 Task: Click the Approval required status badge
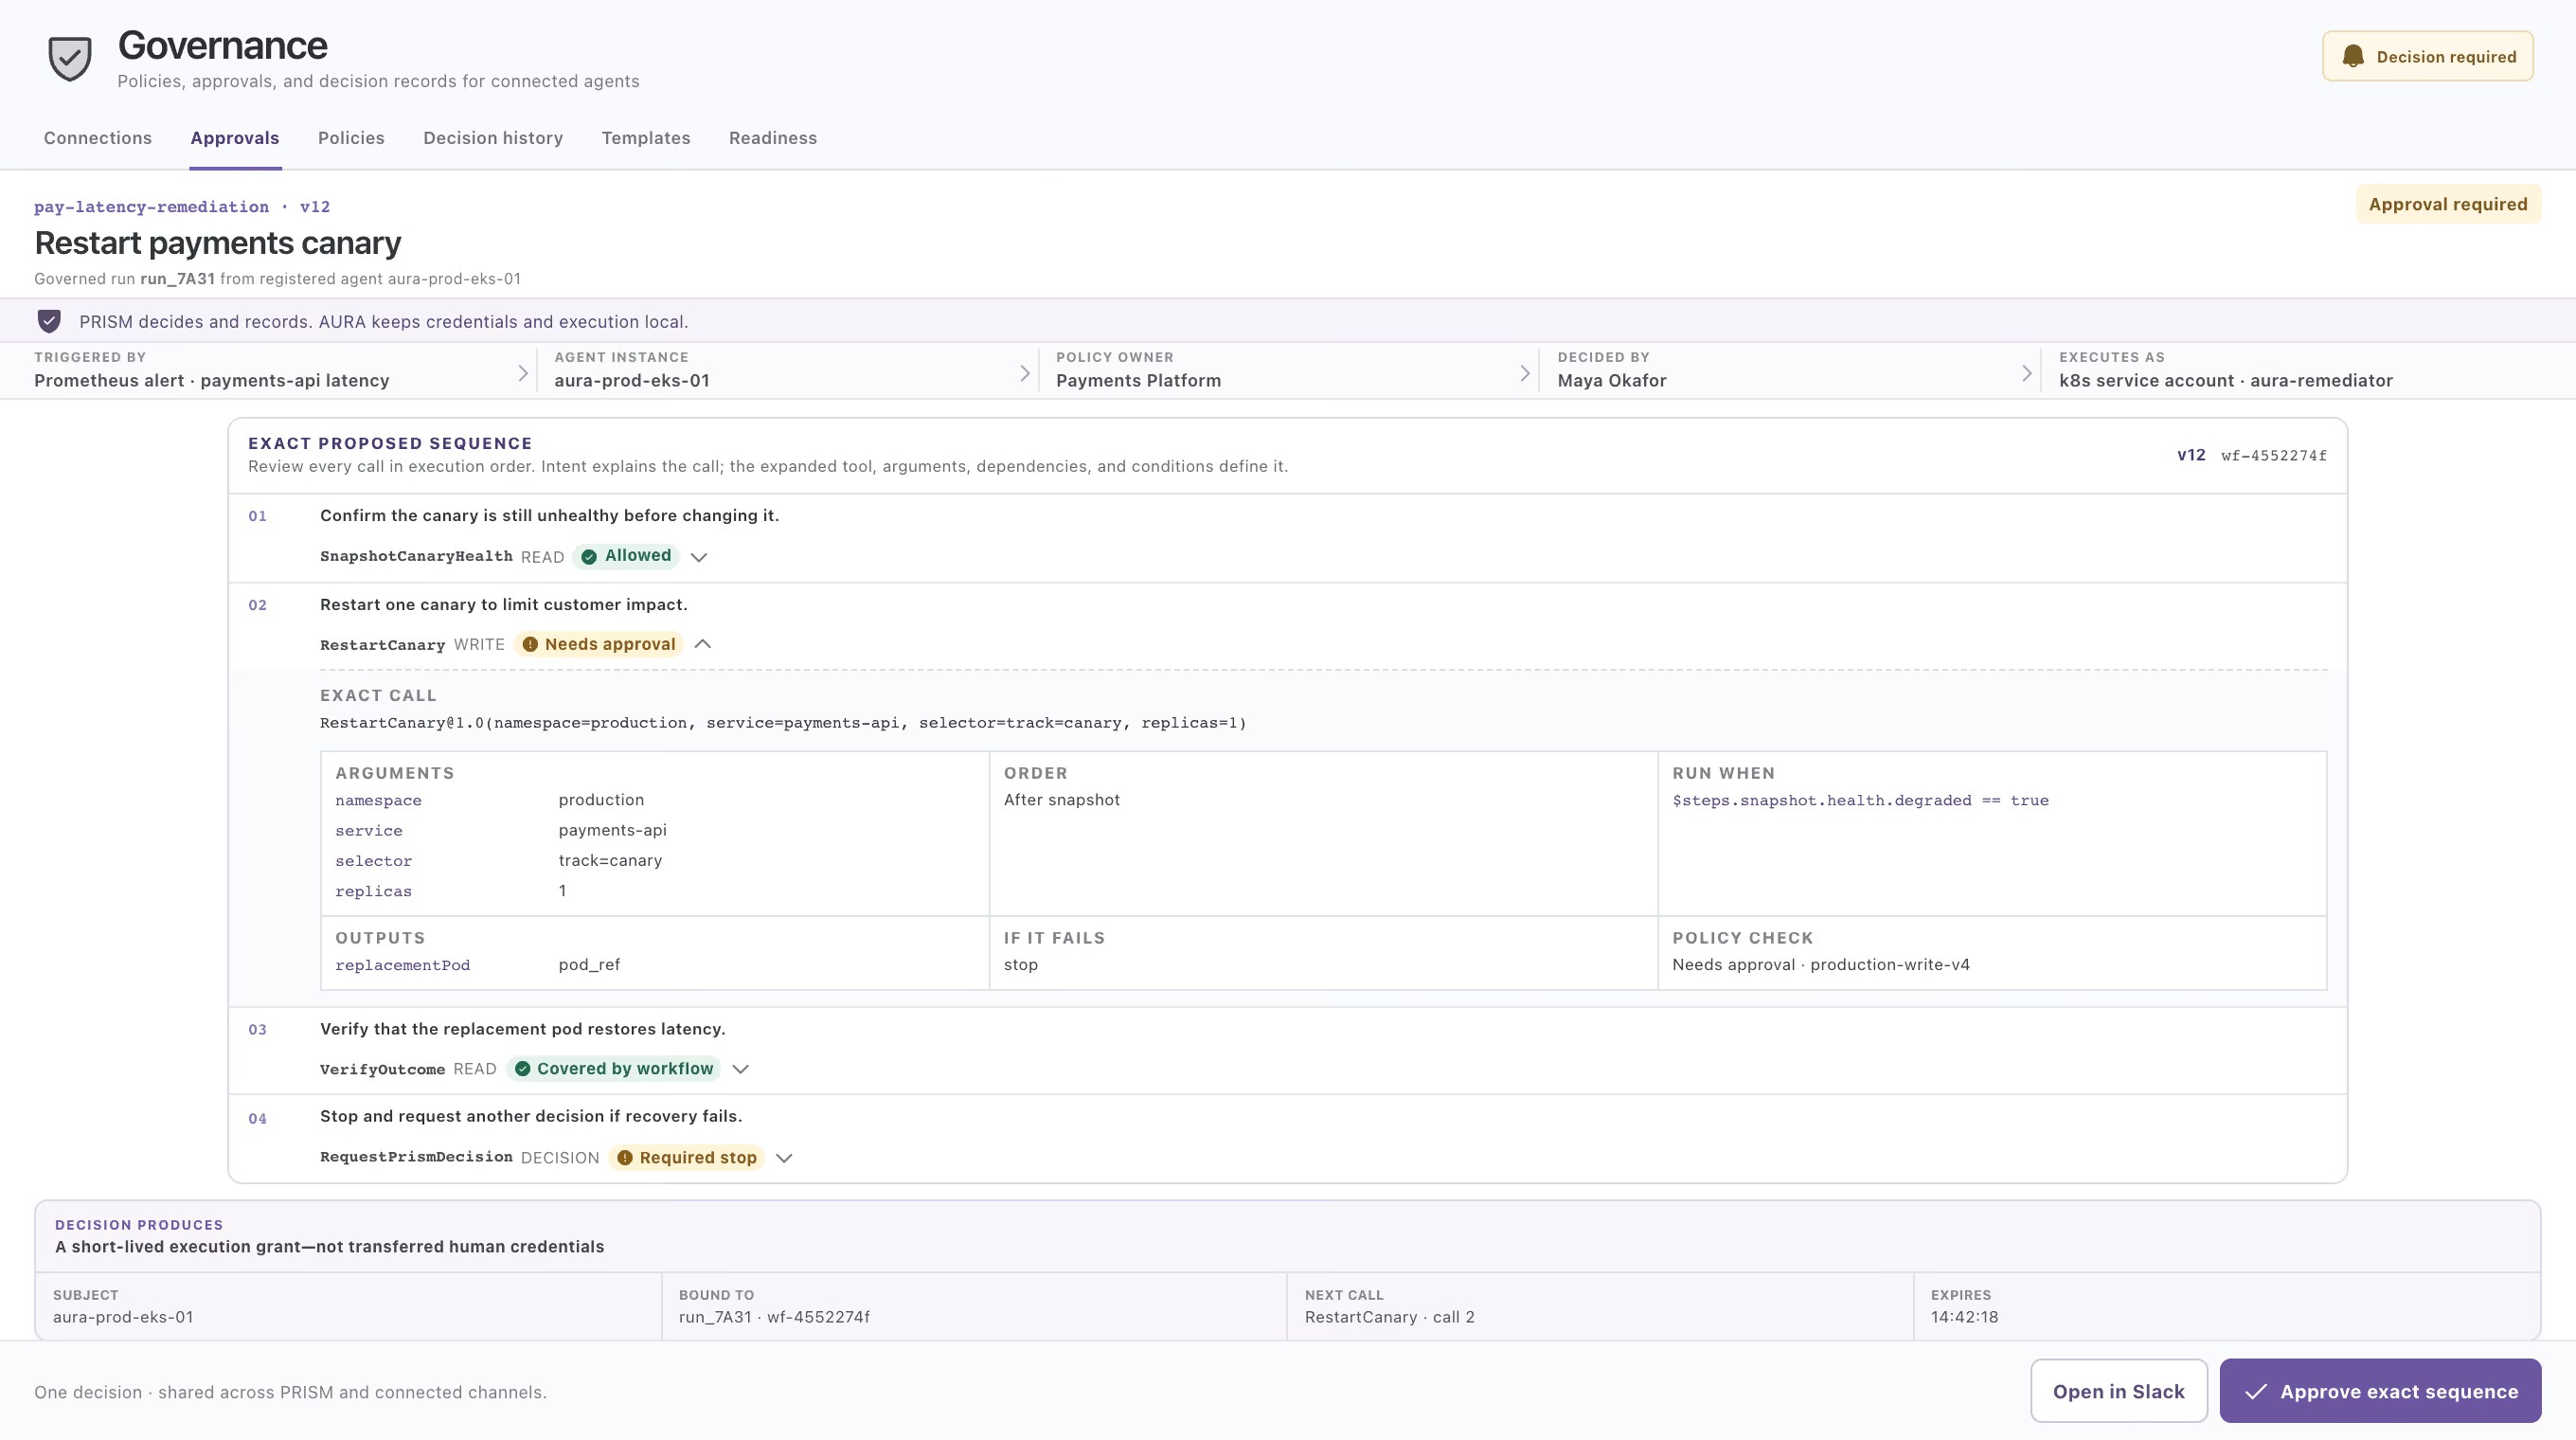click(x=2448, y=204)
